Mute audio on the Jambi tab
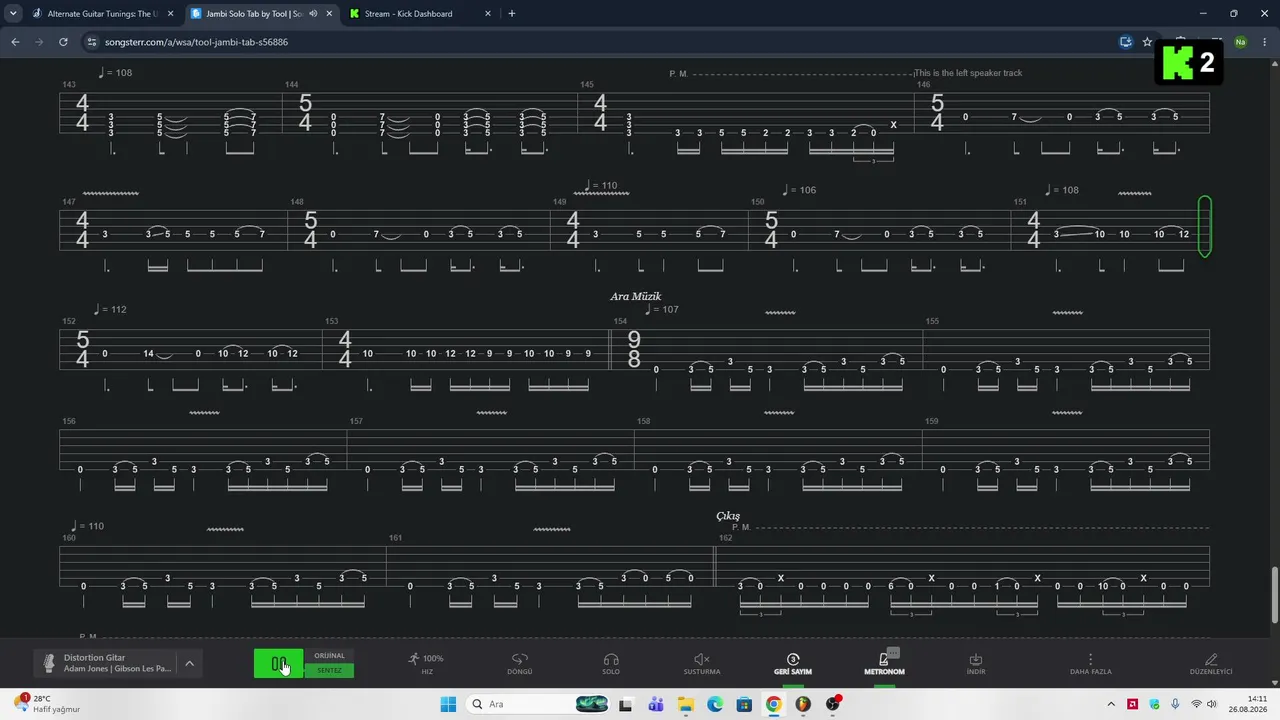This screenshot has height=720, width=1280. tap(313, 14)
